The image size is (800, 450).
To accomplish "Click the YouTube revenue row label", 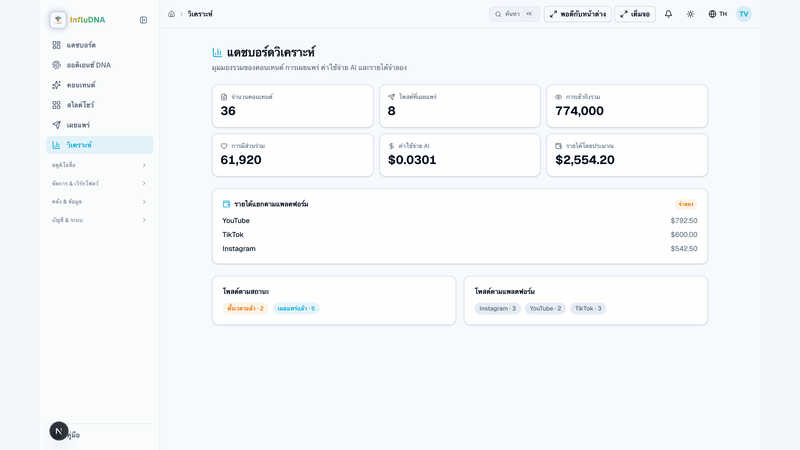I will (236, 220).
